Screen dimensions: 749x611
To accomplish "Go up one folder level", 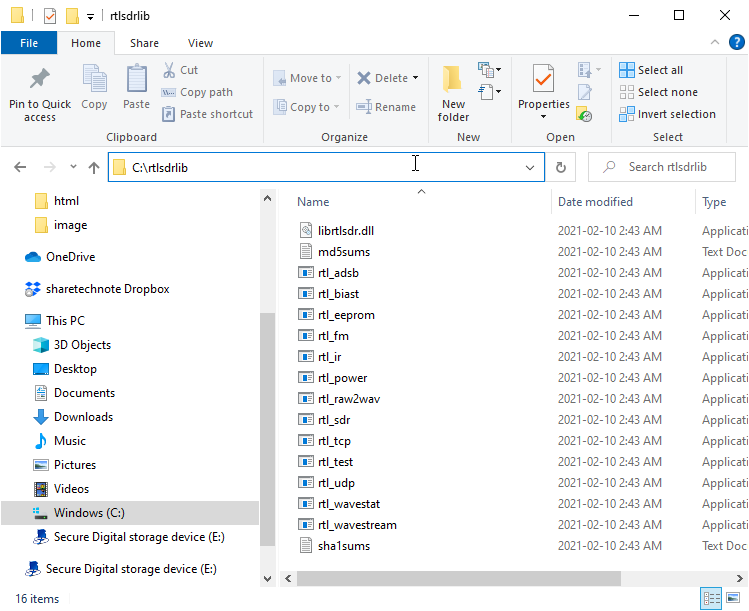I will click(94, 167).
